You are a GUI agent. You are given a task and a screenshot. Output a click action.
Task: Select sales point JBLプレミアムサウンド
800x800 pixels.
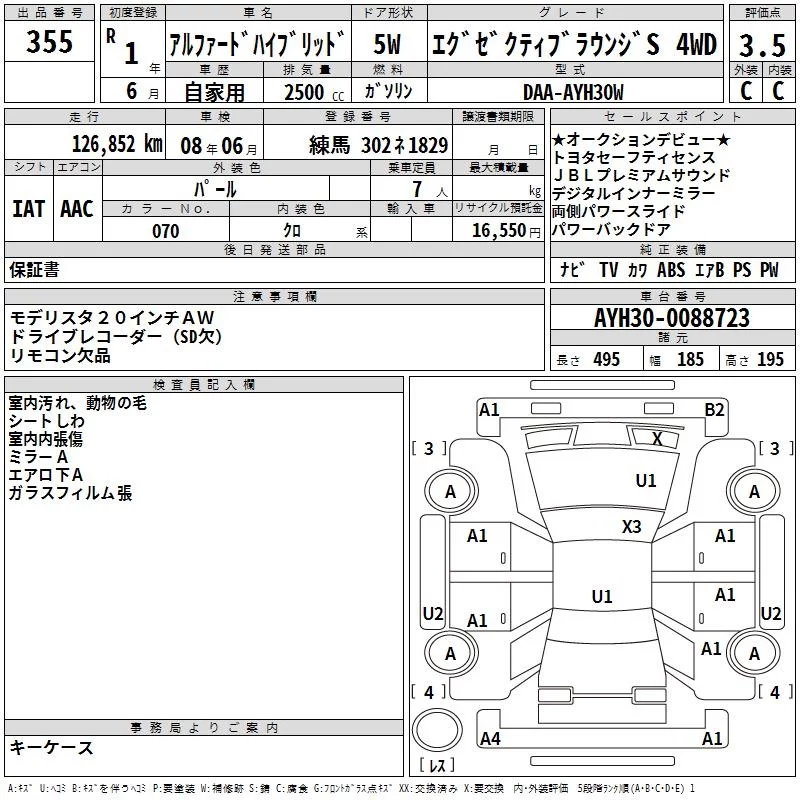tap(641, 175)
